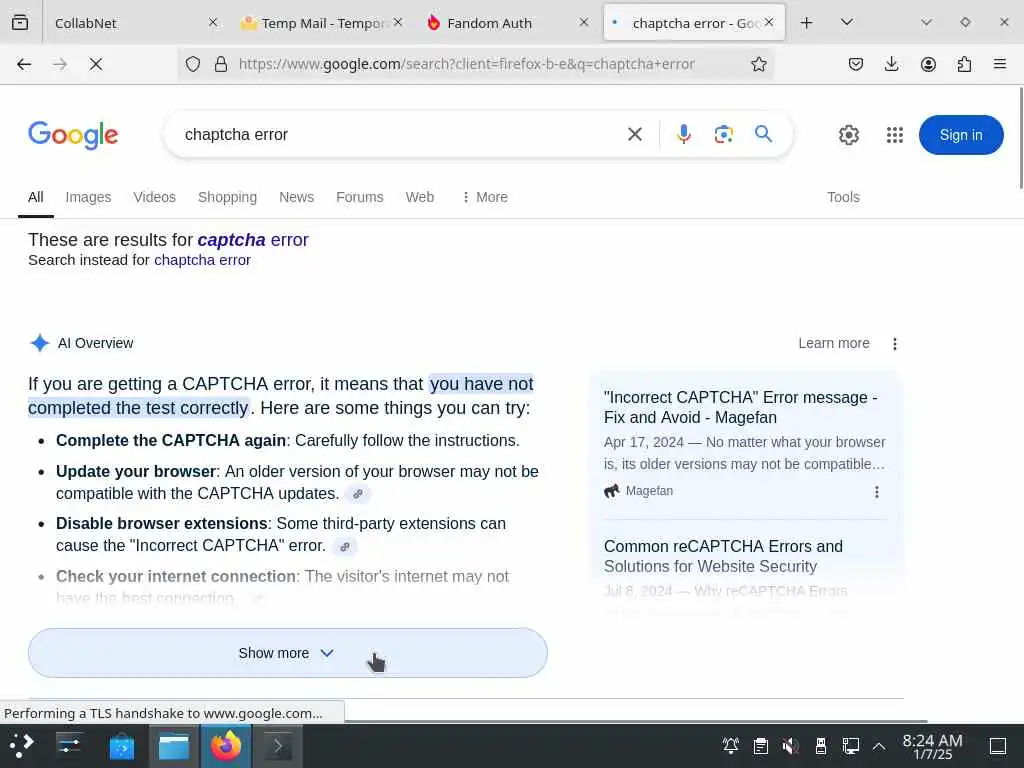Select the Forums results tab
1024x768 pixels.
[359, 197]
